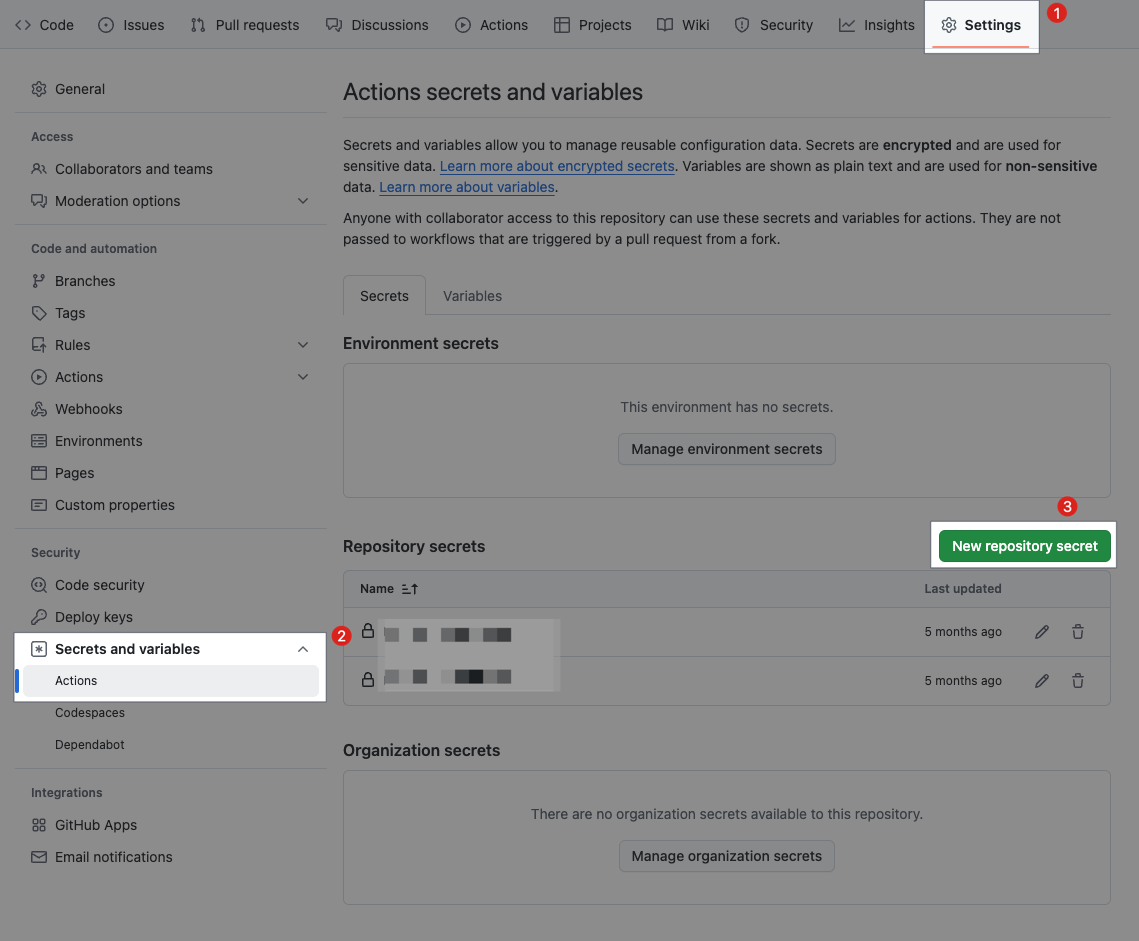
Task: Collapse the Secrets and variables section
Action: 303,649
